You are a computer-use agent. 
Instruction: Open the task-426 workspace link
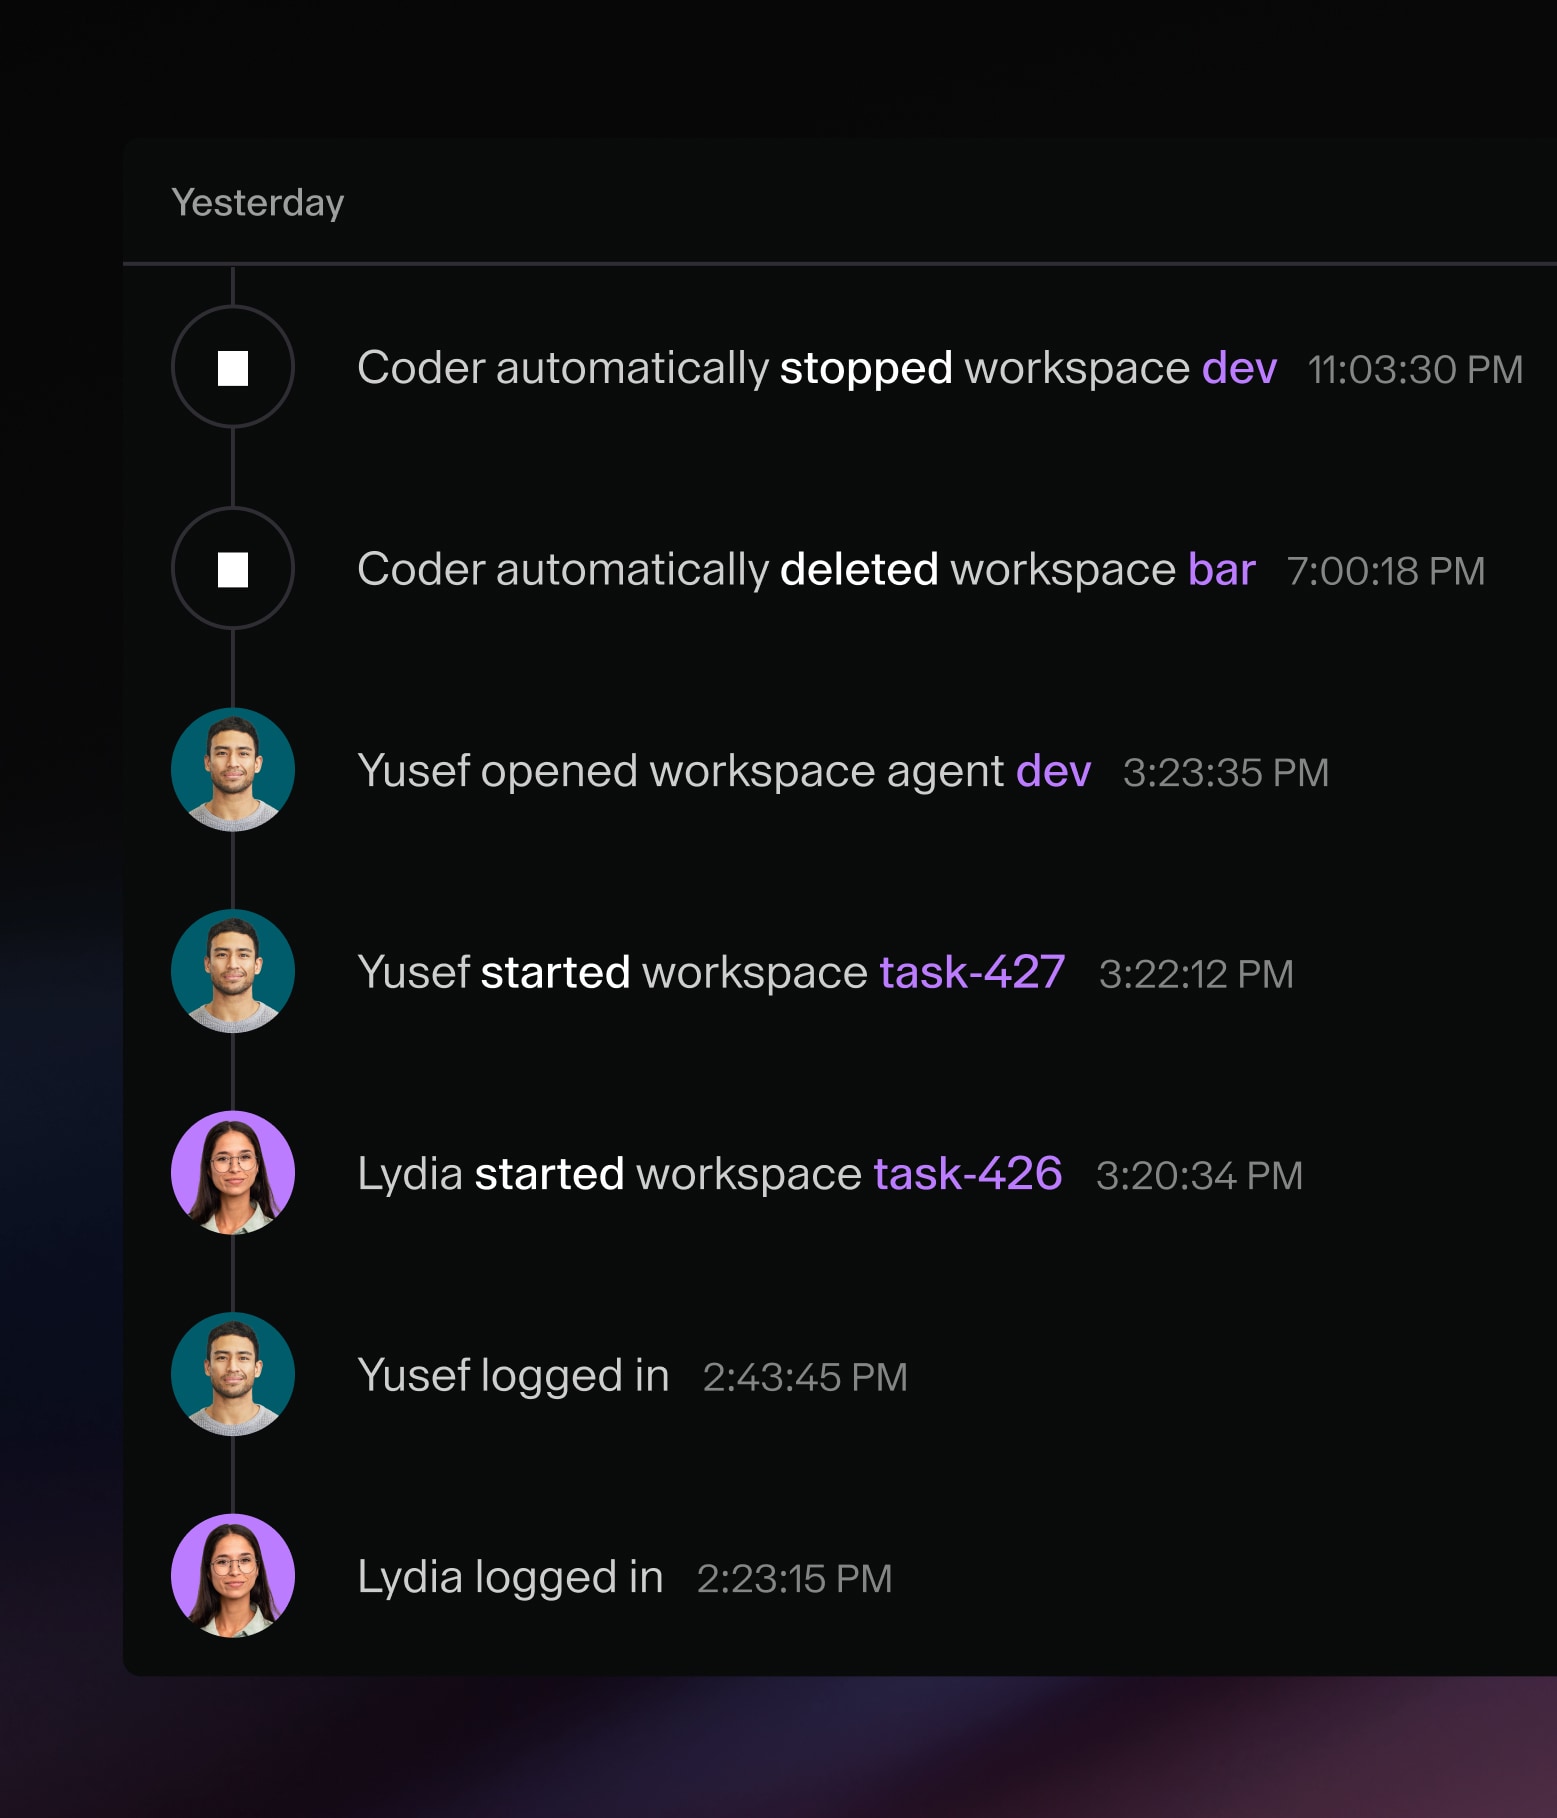(967, 1174)
